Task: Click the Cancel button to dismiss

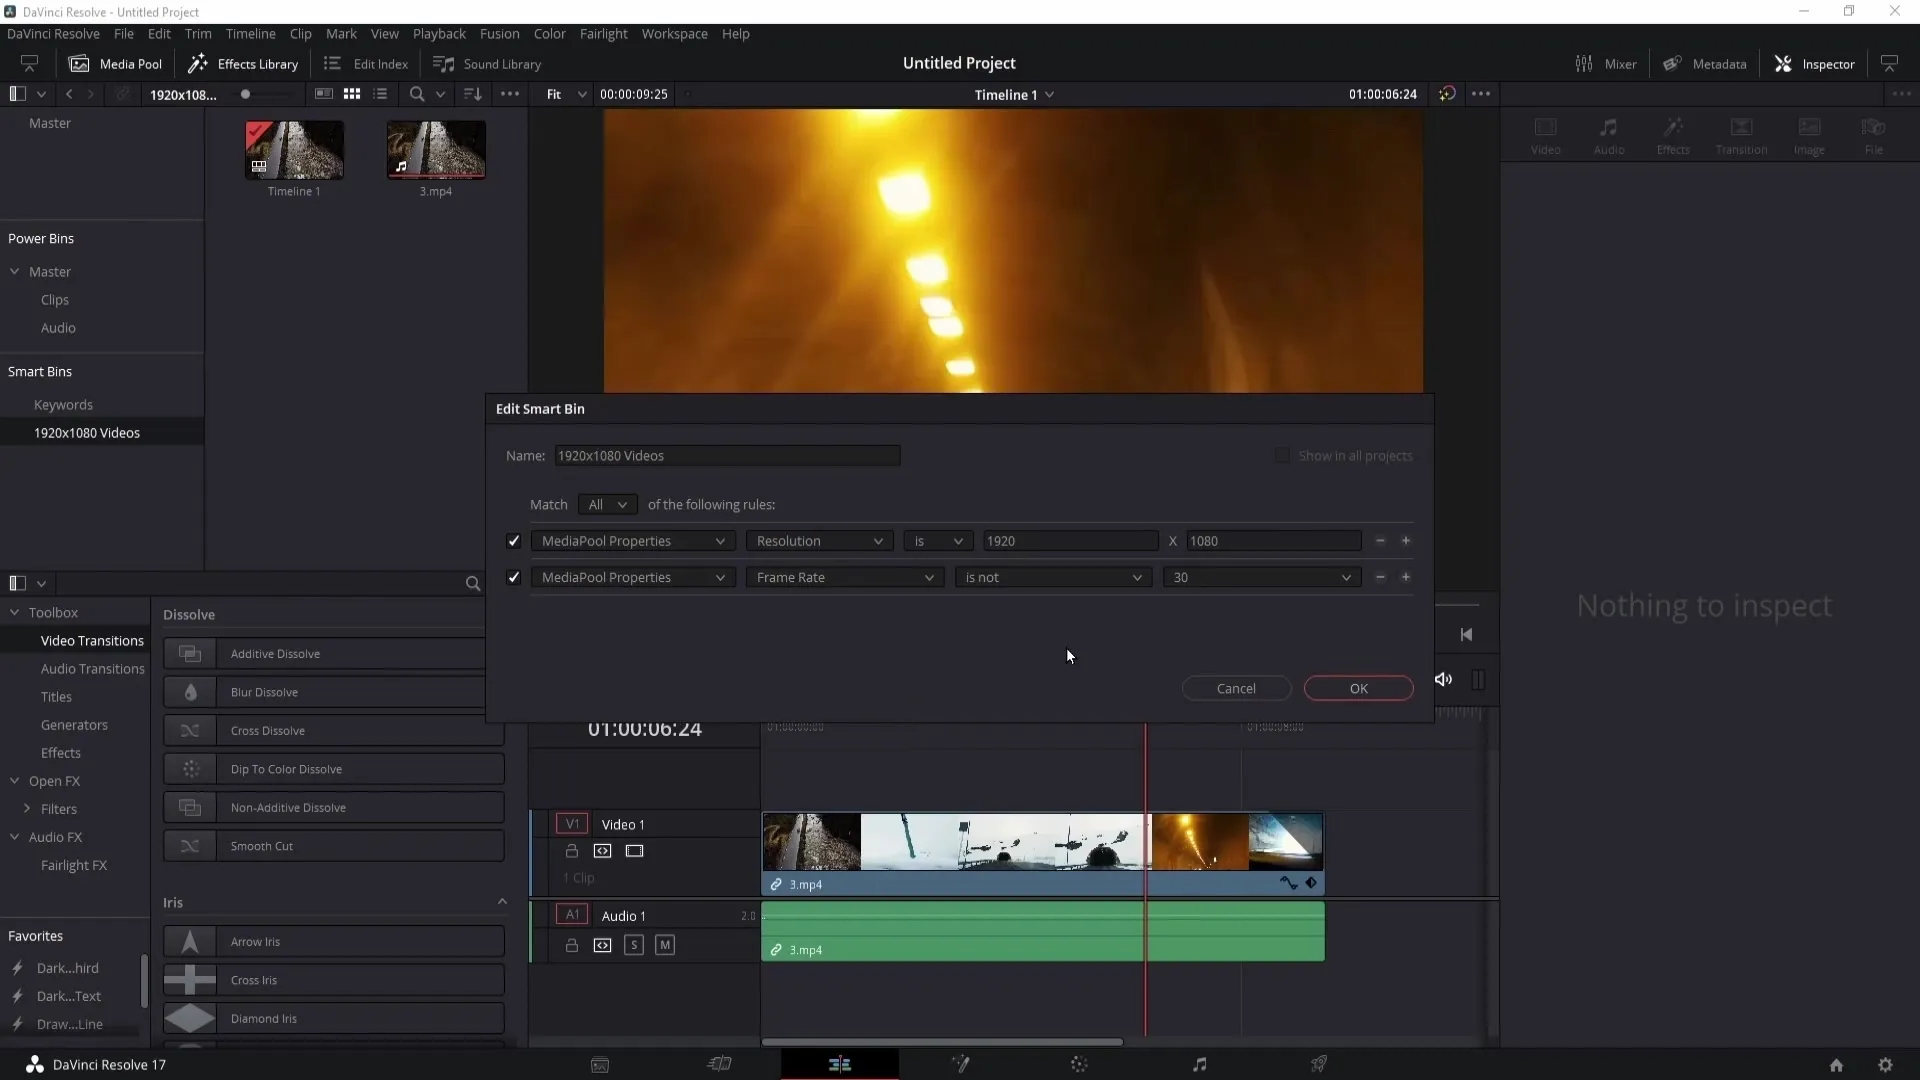Action: click(x=1236, y=687)
